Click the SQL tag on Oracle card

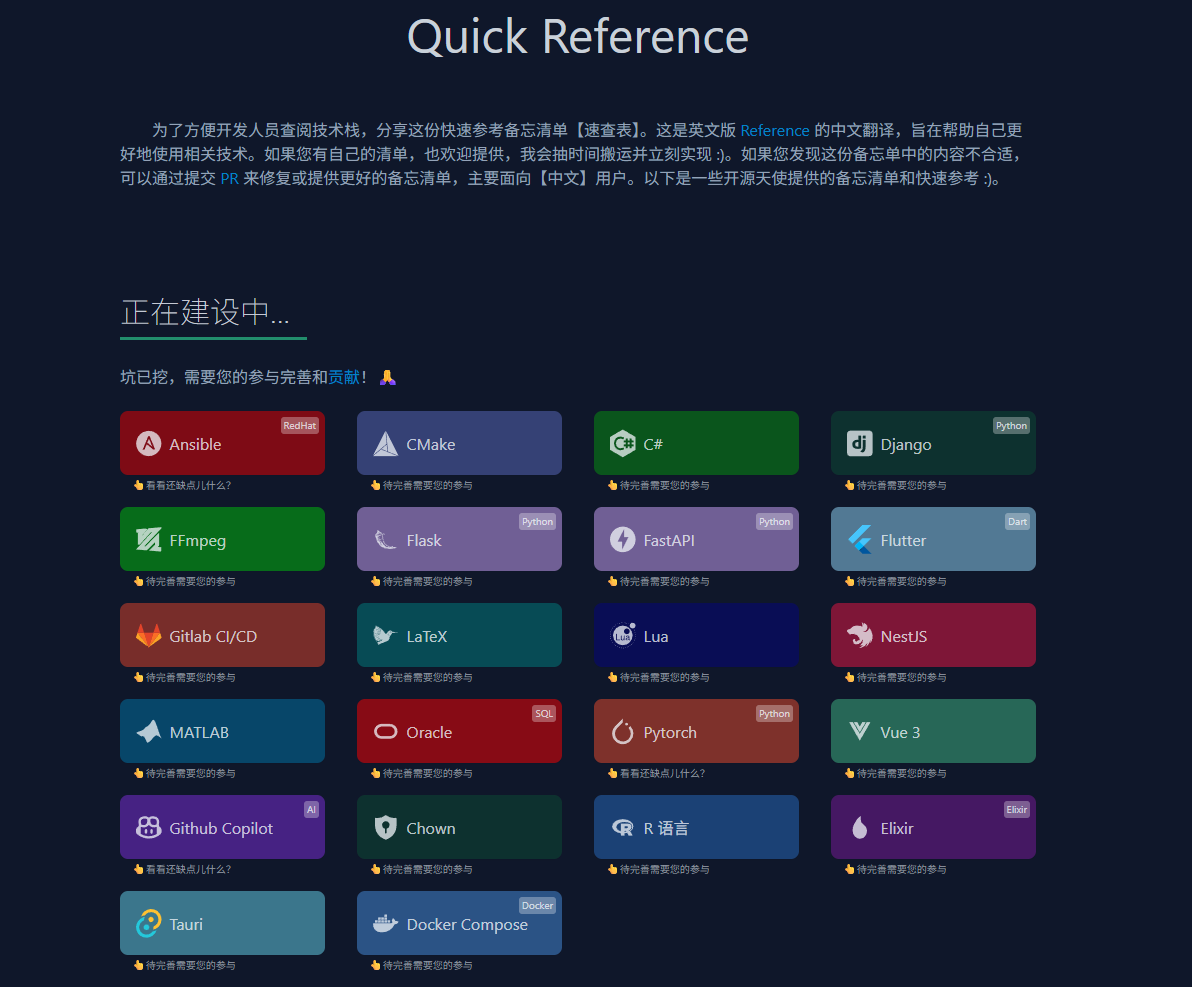click(544, 713)
